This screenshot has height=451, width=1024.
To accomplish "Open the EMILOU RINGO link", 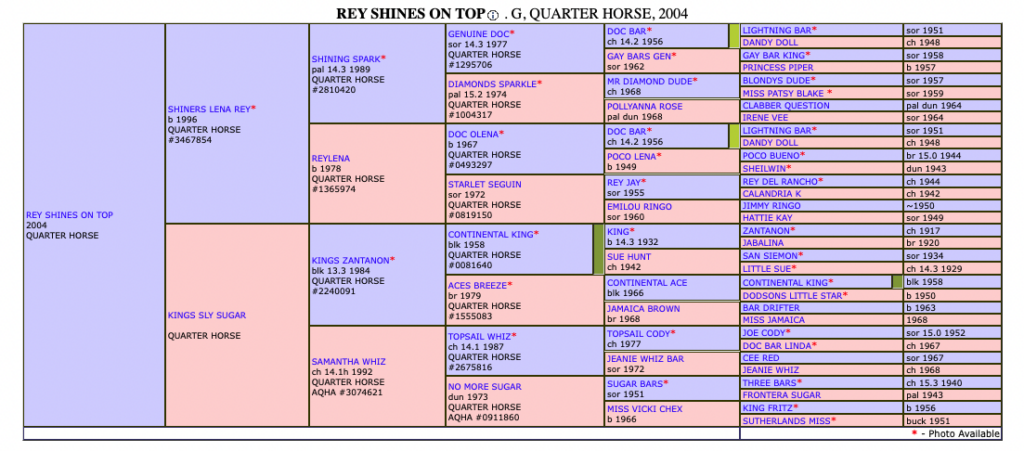I will point(639,207).
